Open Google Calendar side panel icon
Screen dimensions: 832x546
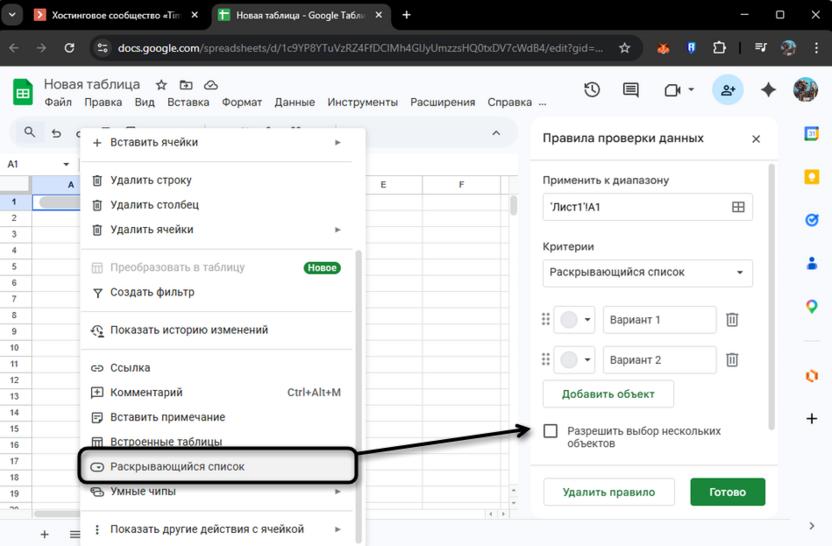pos(811,134)
